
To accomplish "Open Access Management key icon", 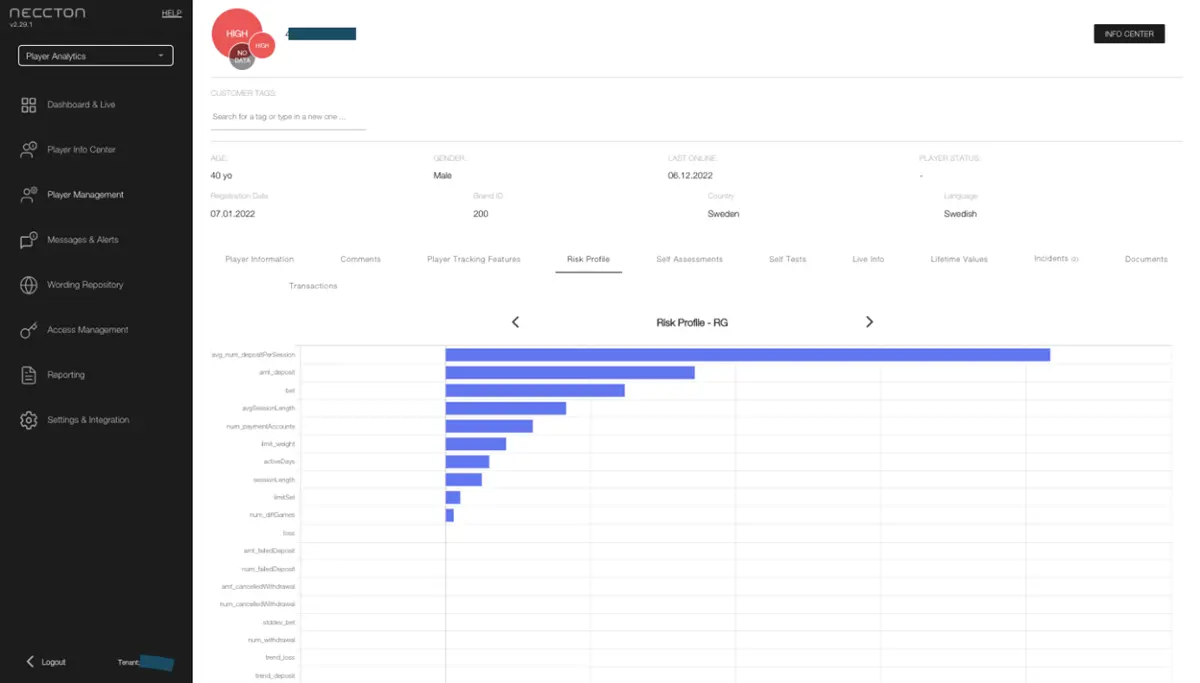I will (x=28, y=330).
